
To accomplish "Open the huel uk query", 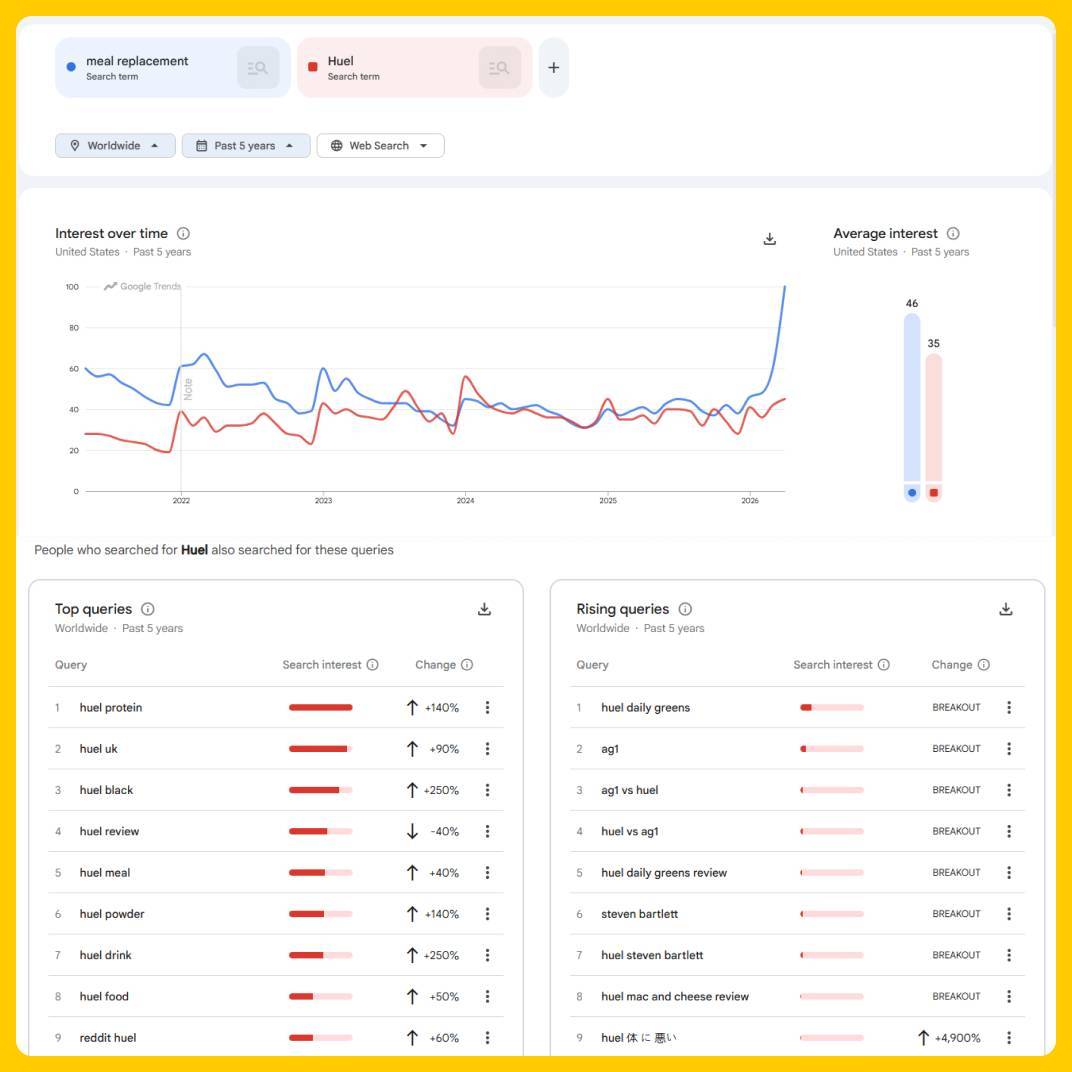I will tap(98, 749).
